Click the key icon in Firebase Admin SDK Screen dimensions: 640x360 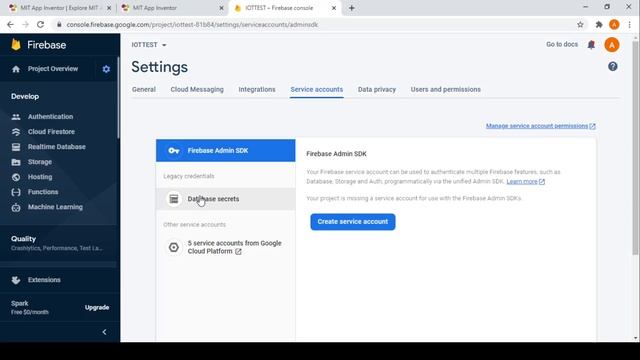tap(174, 151)
